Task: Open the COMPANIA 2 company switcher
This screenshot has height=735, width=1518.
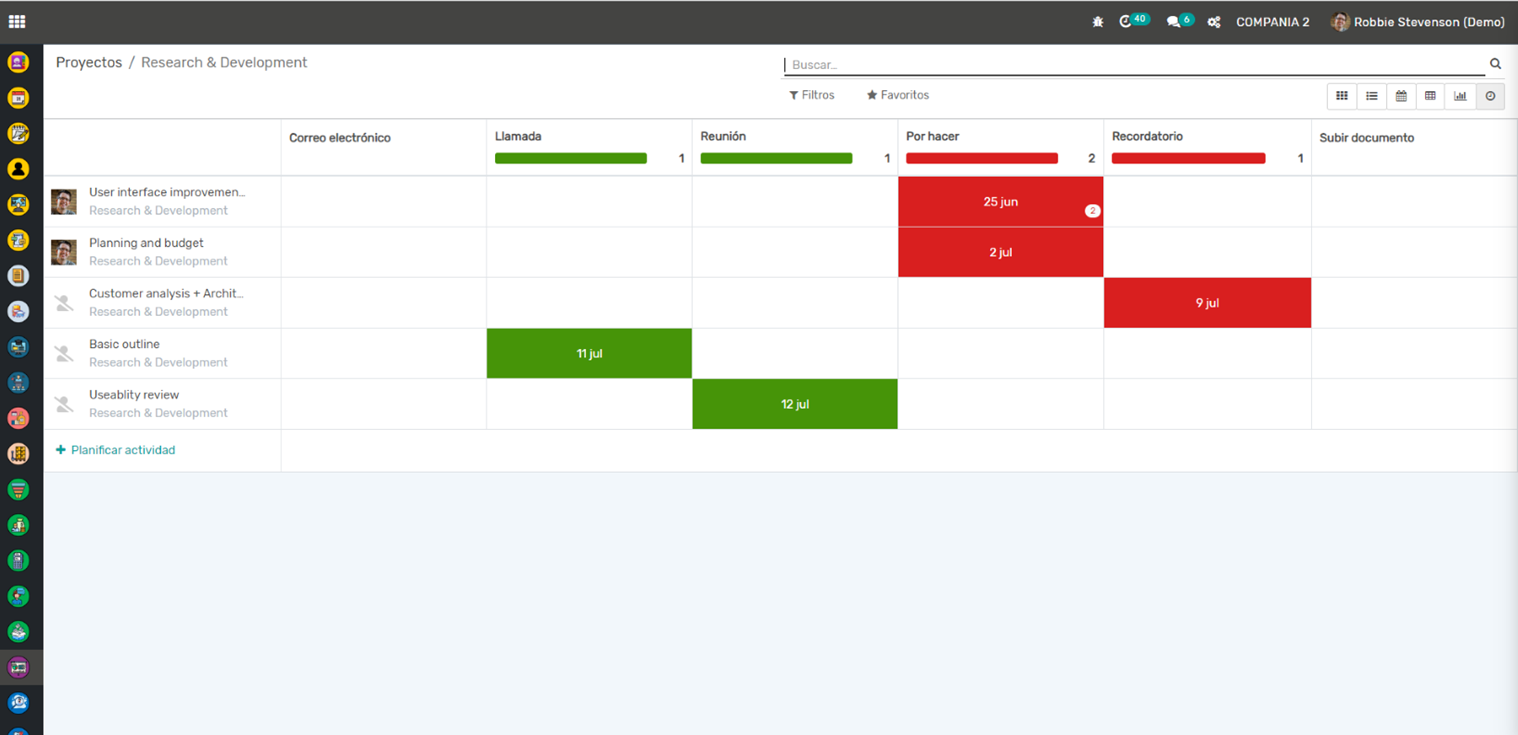Action: click(x=1272, y=22)
